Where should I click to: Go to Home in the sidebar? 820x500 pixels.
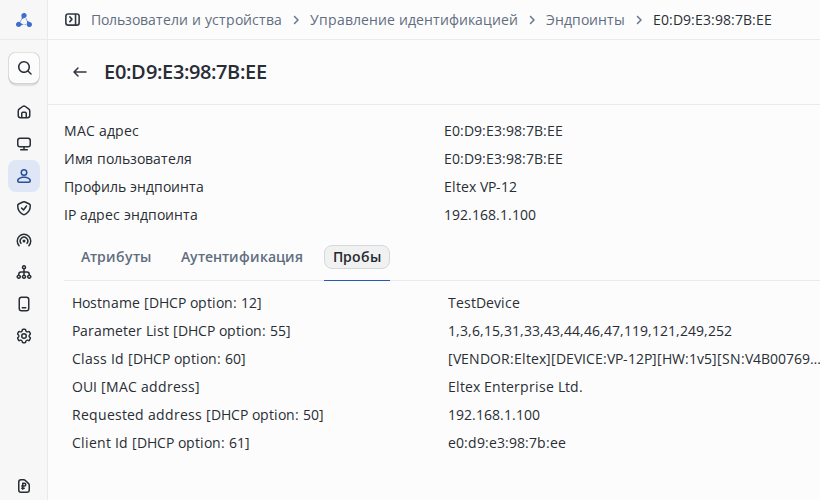pos(24,112)
